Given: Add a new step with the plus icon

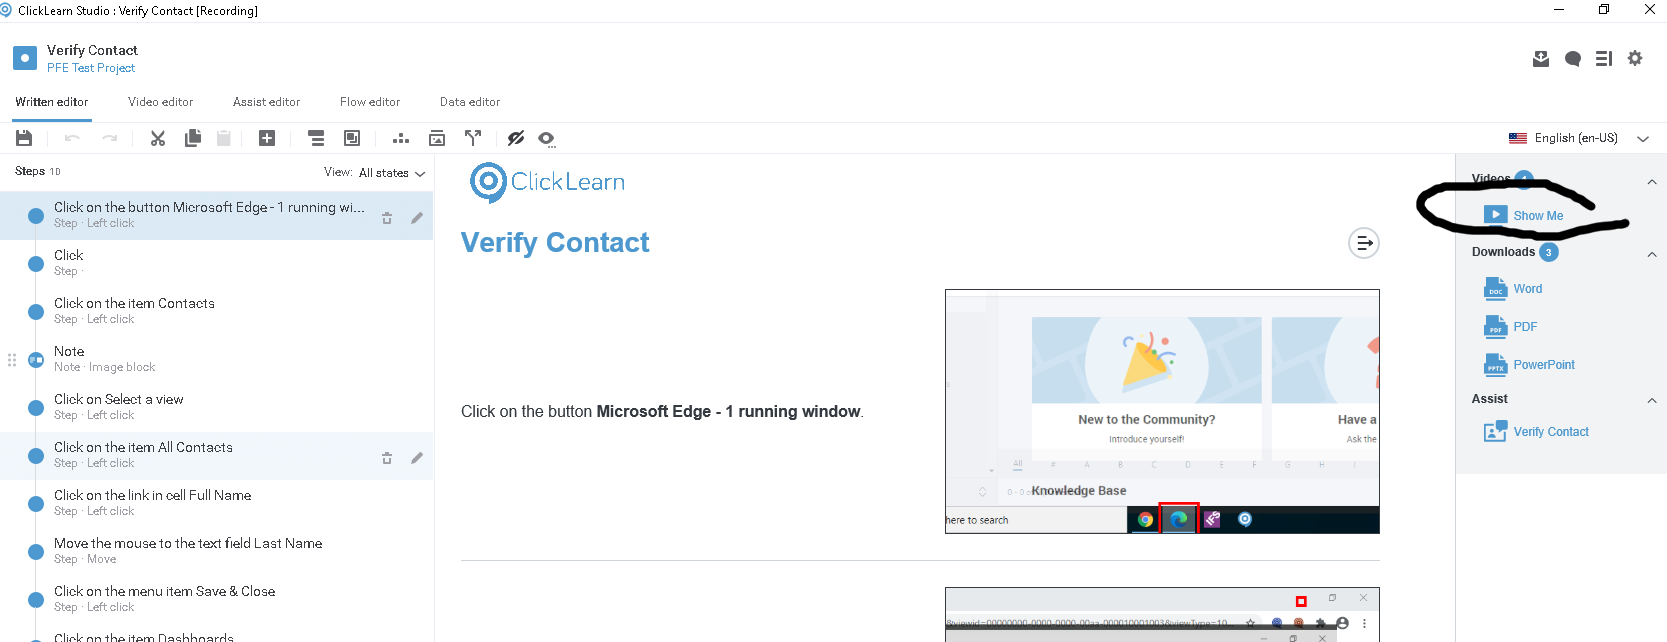Looking at the screenshot, I should coord(267,138).
